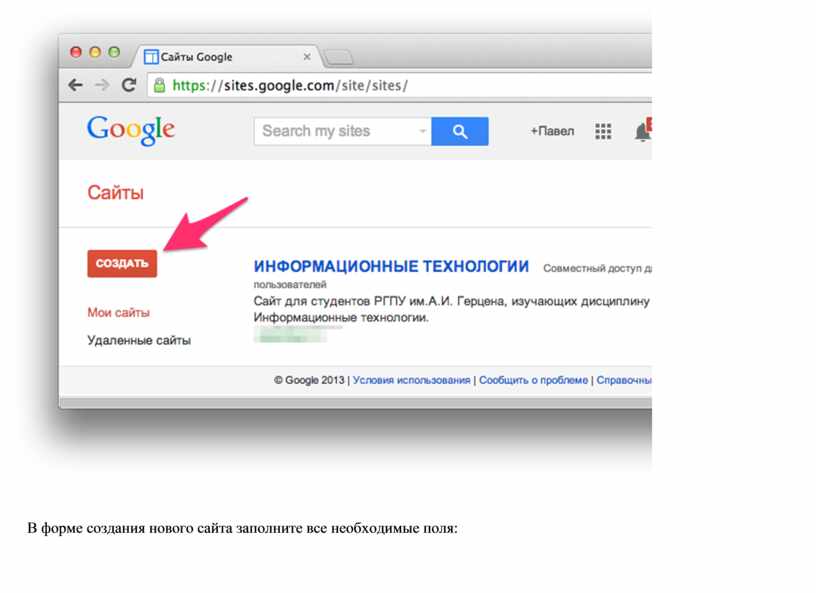The width and height of the screenshot is (816, 593).
Task: Click the Google logo
Action: (x=131, y=130)
